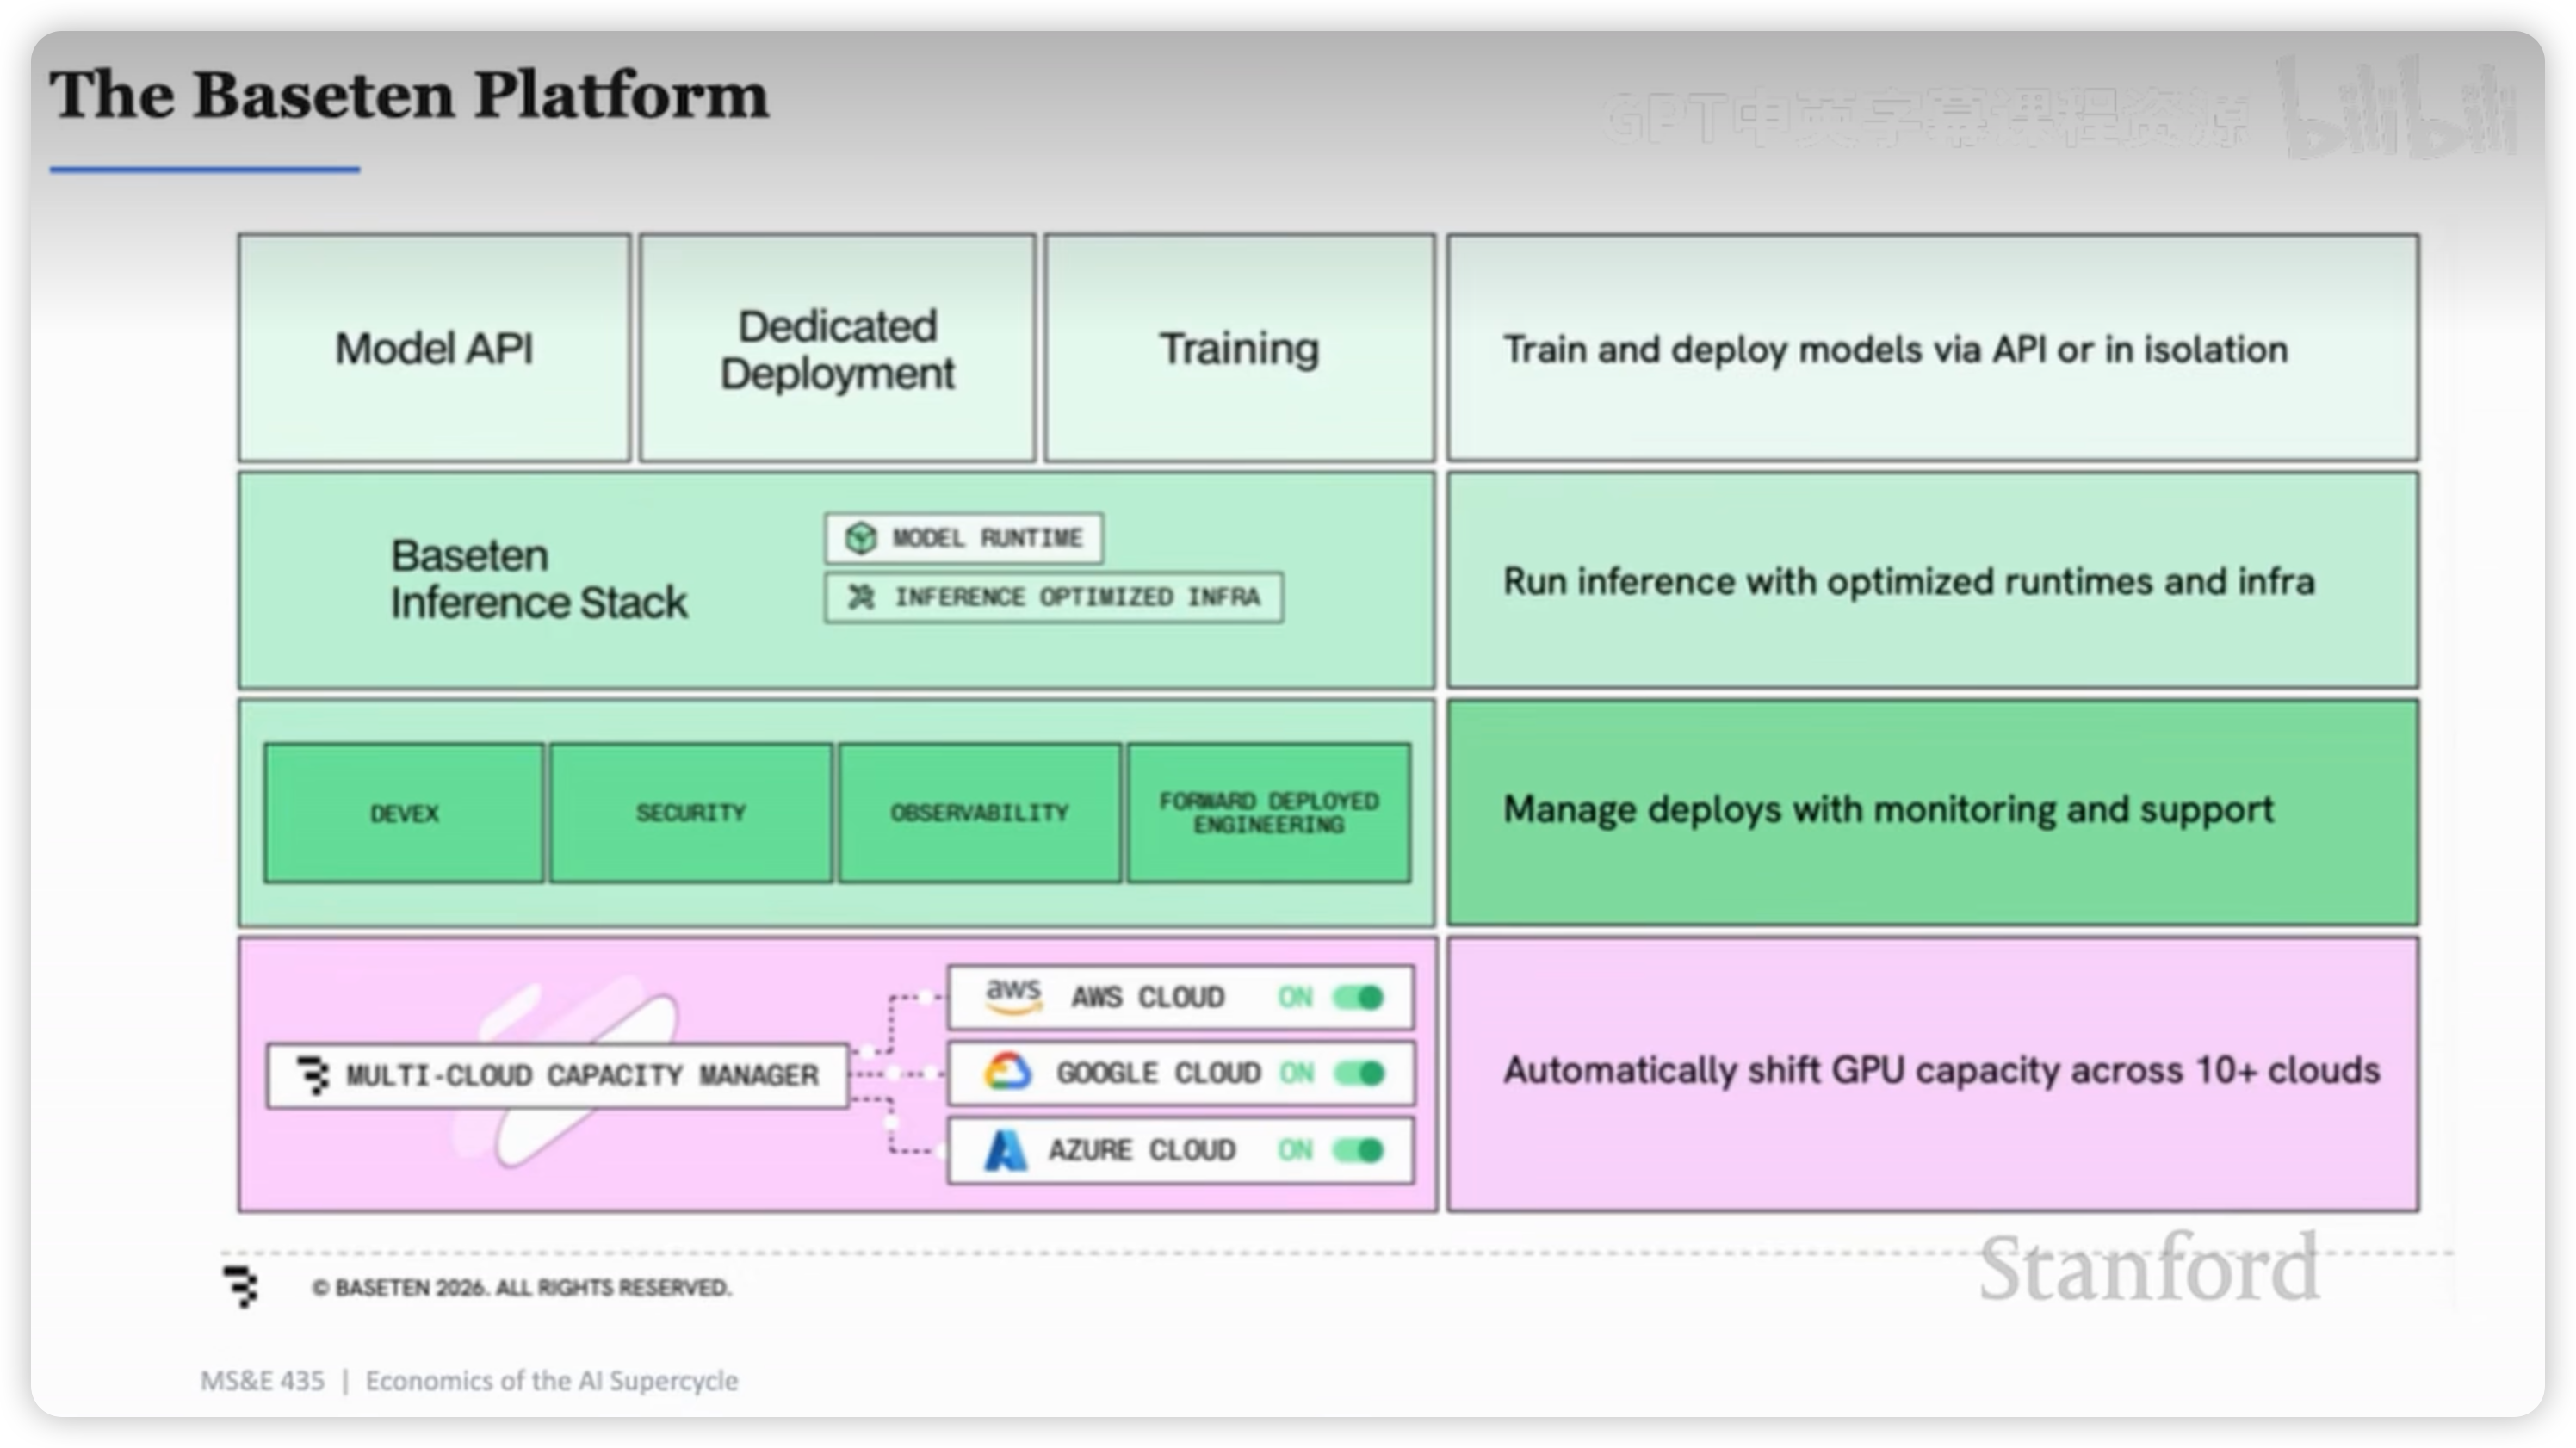Click the MODEL RUNTIME label

point(987,538)
